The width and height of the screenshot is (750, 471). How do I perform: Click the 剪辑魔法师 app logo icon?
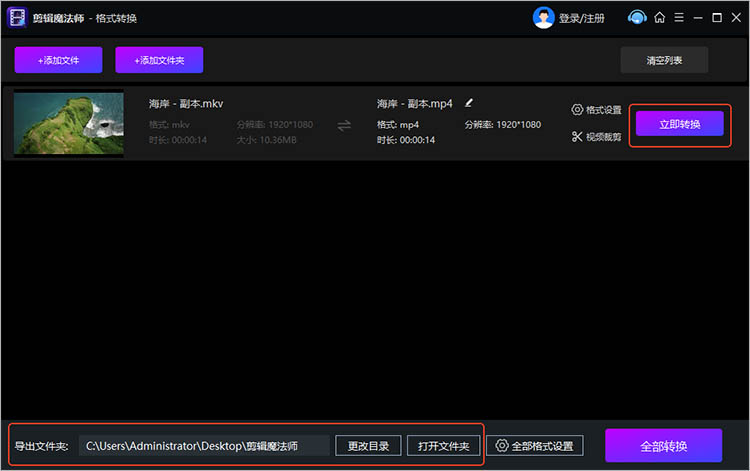pyautogui.click(x=17, y=18)
